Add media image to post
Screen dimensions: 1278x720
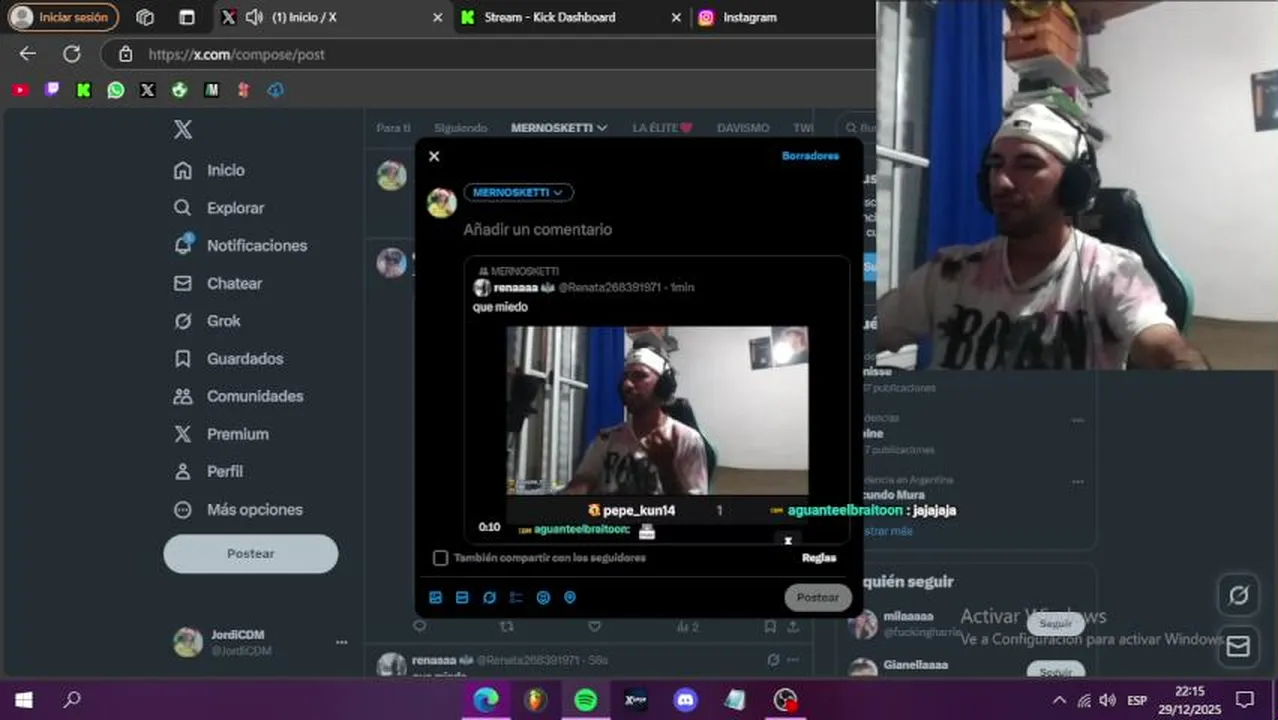436,598
